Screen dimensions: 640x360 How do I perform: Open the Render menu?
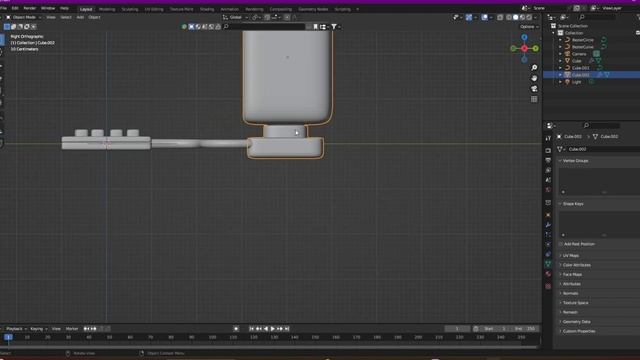(x=29, y=8)
